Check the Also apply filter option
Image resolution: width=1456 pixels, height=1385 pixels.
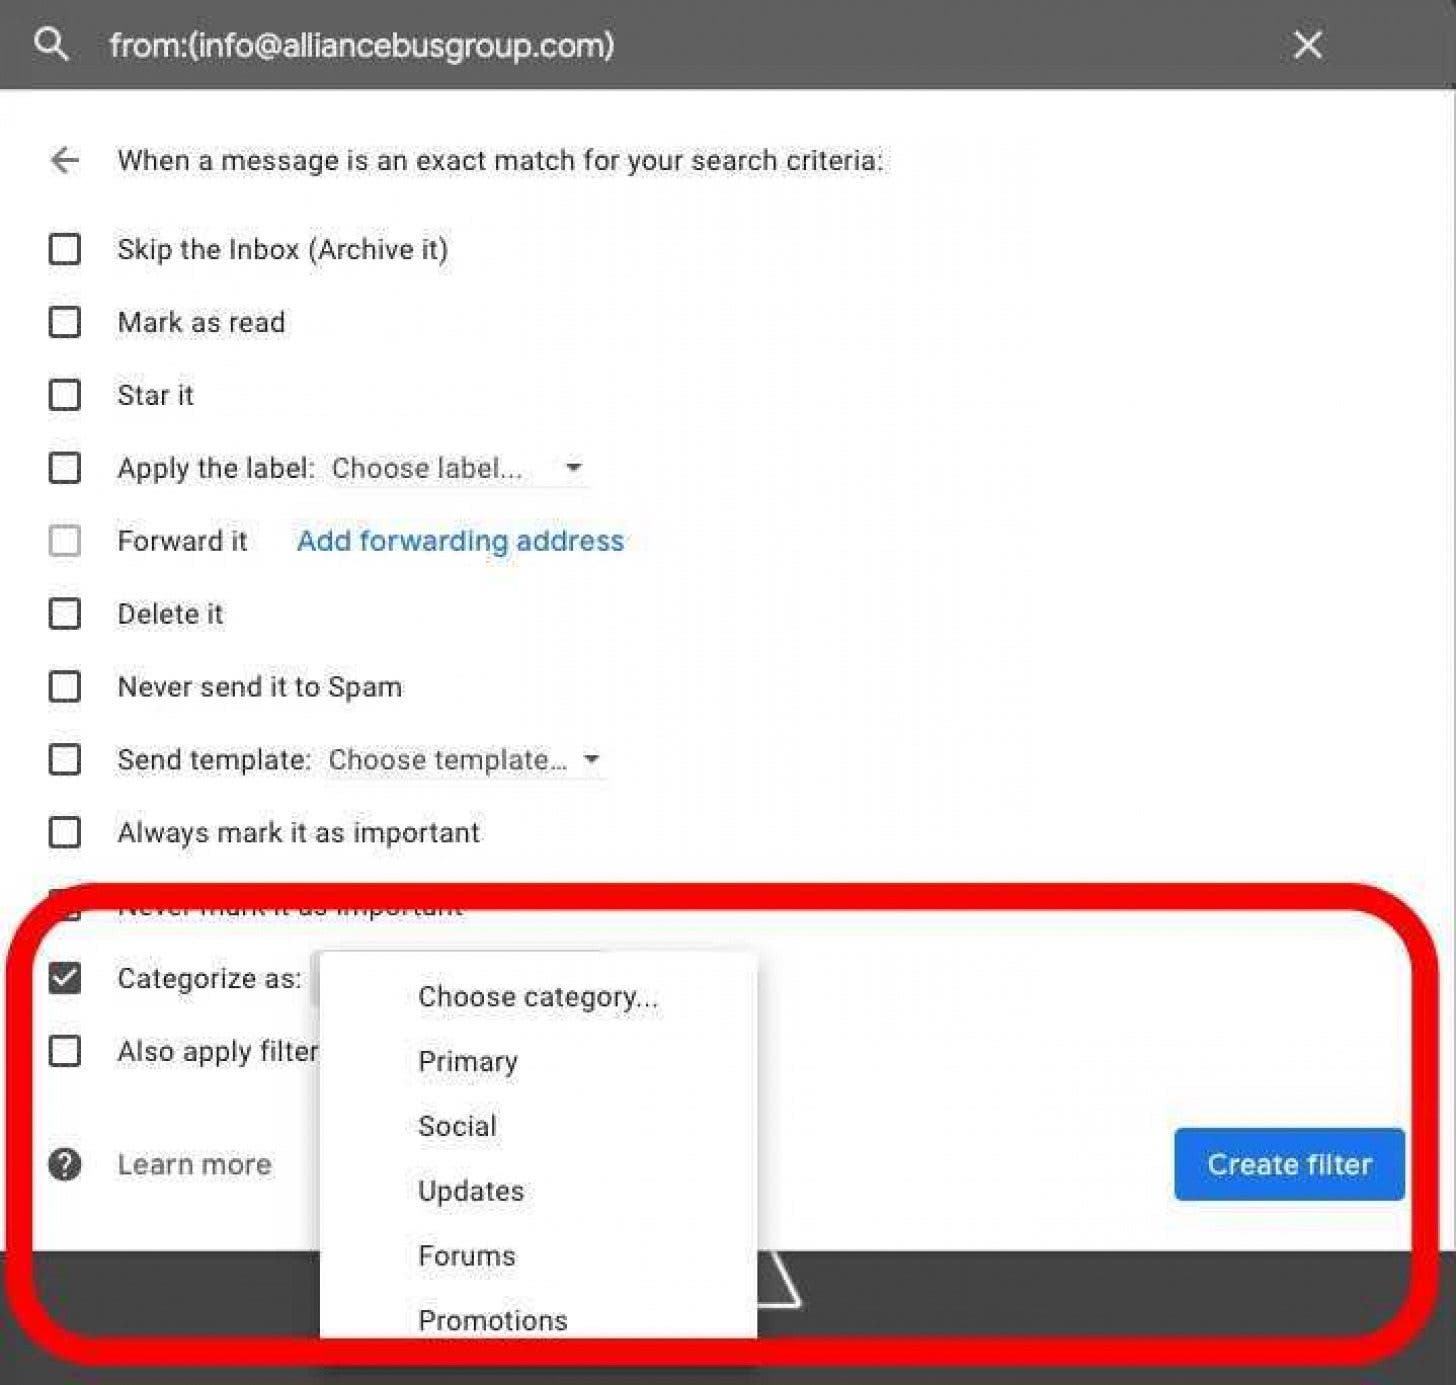tap(64, 1051)
